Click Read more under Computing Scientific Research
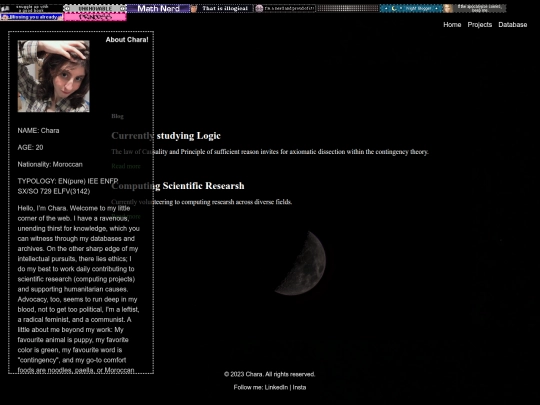The height and width of the screenshot is (405, 540). 126,216
